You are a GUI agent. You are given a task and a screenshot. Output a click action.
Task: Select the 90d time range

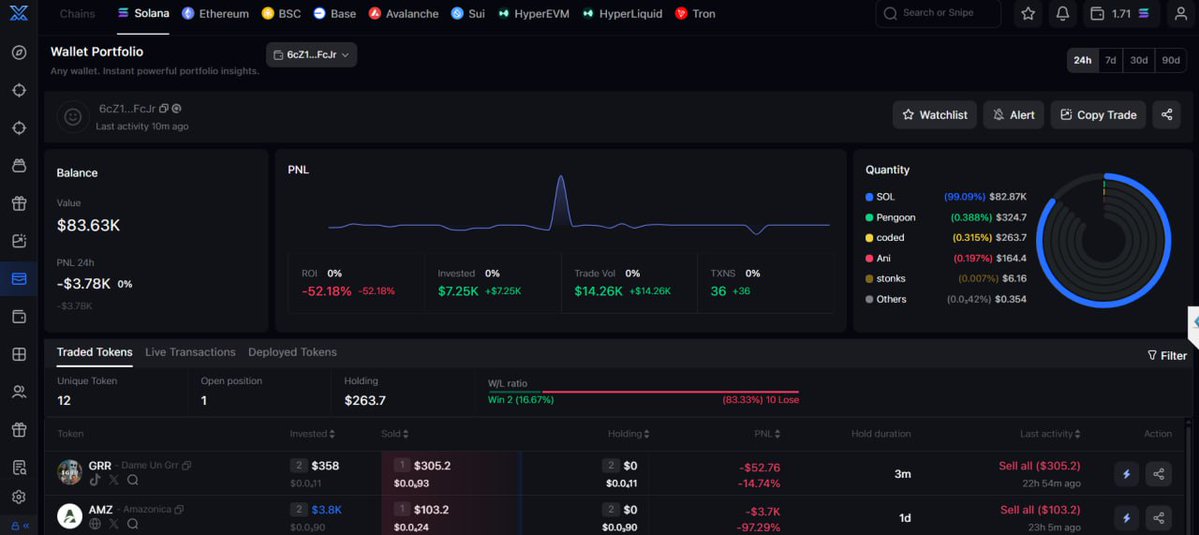[1170, 60]
